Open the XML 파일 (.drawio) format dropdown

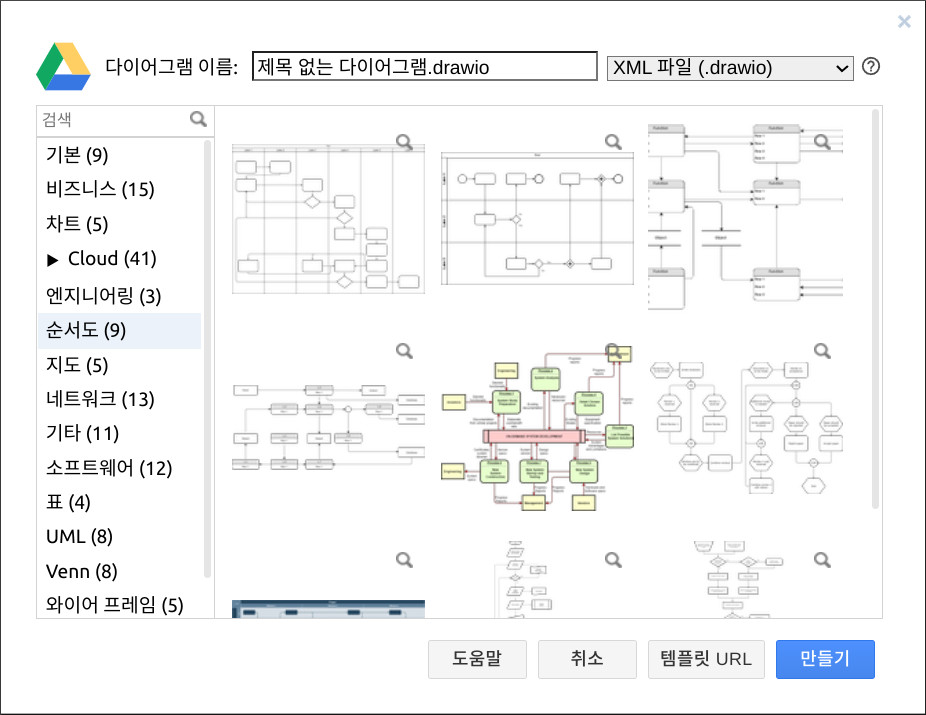[x=730, y=68]
